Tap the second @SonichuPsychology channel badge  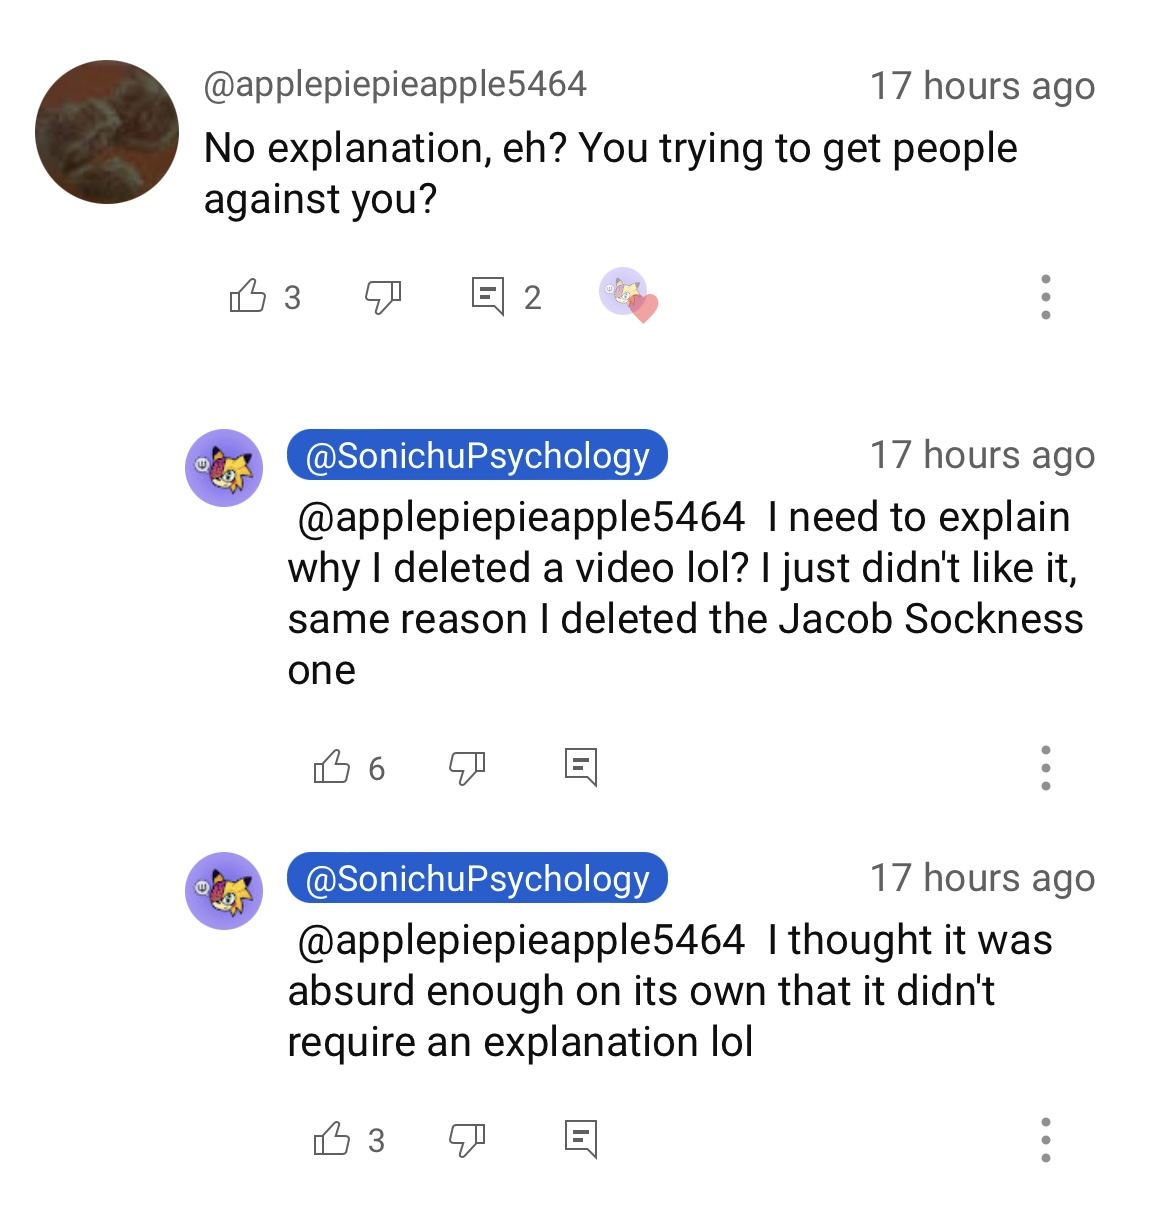click(x=477, y=879)
